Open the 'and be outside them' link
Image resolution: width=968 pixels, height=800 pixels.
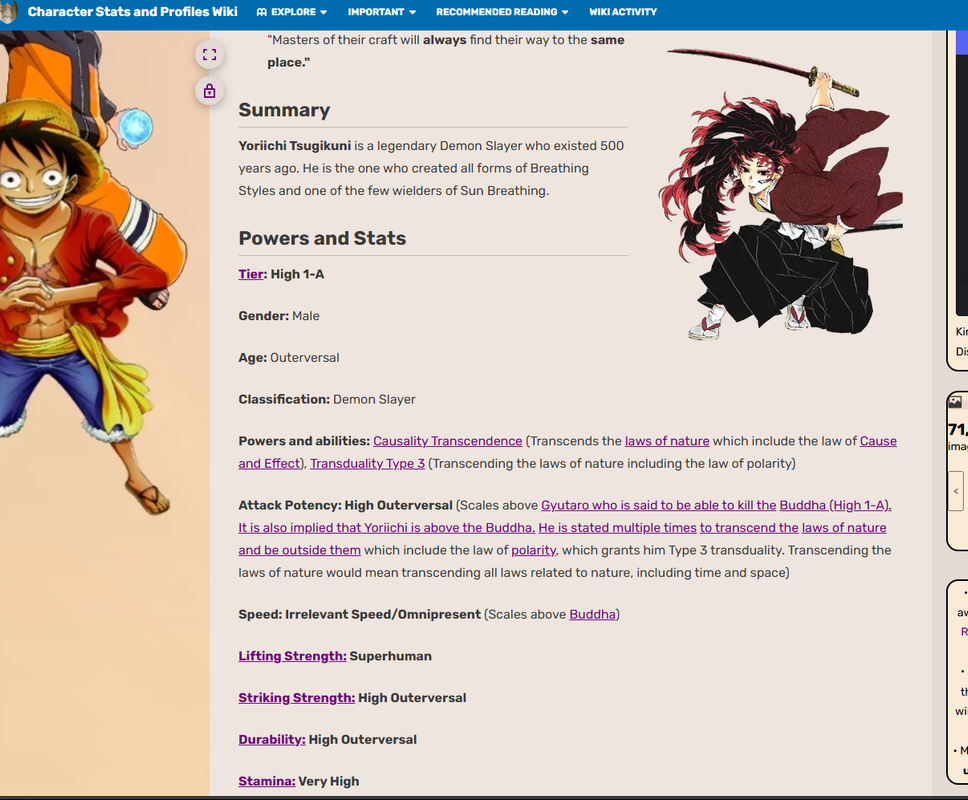pyautogui.click(x=299, y=550)
